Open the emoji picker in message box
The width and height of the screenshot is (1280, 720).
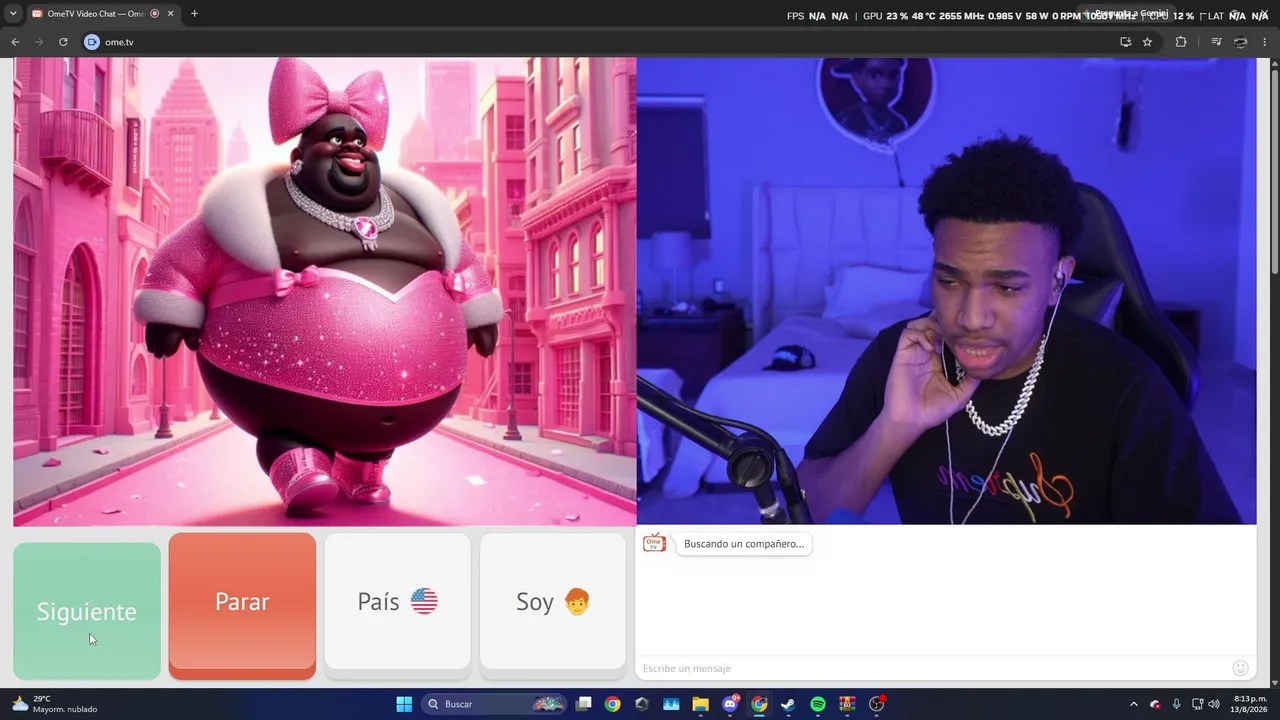[1241, 668]
